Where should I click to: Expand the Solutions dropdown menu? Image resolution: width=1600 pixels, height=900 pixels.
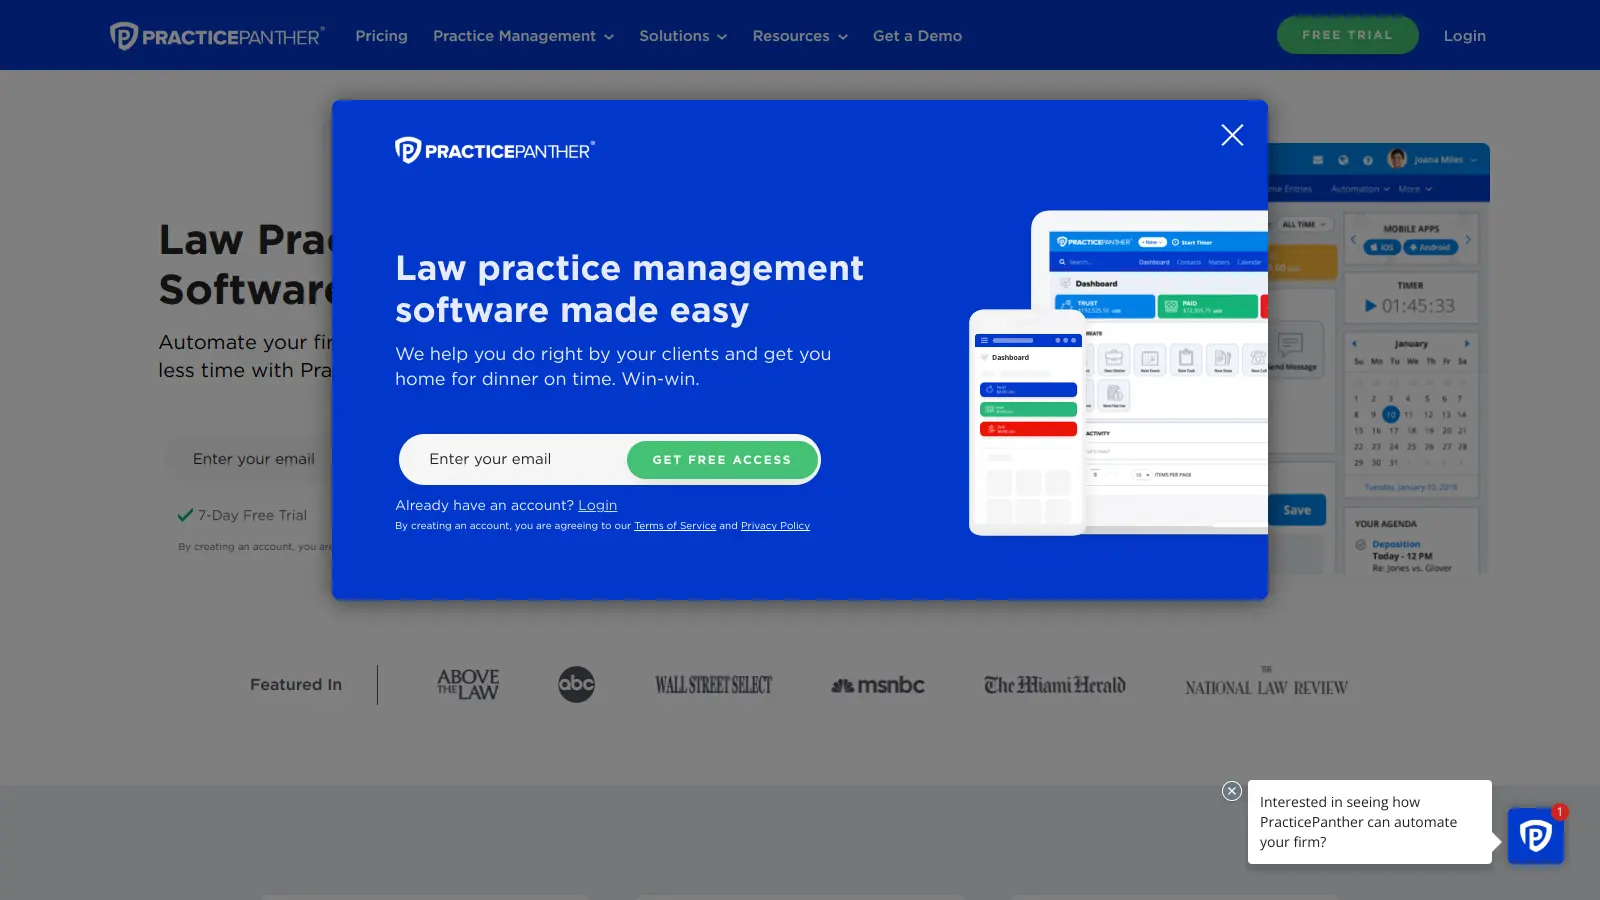pyautogui.click(x=683, y=35)
